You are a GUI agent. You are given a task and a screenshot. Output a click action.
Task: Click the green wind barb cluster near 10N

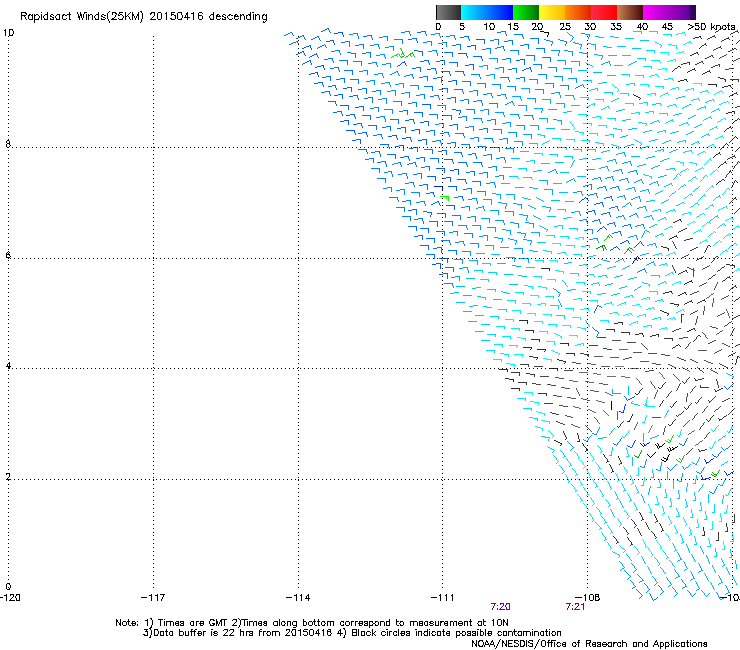point(403,54)
